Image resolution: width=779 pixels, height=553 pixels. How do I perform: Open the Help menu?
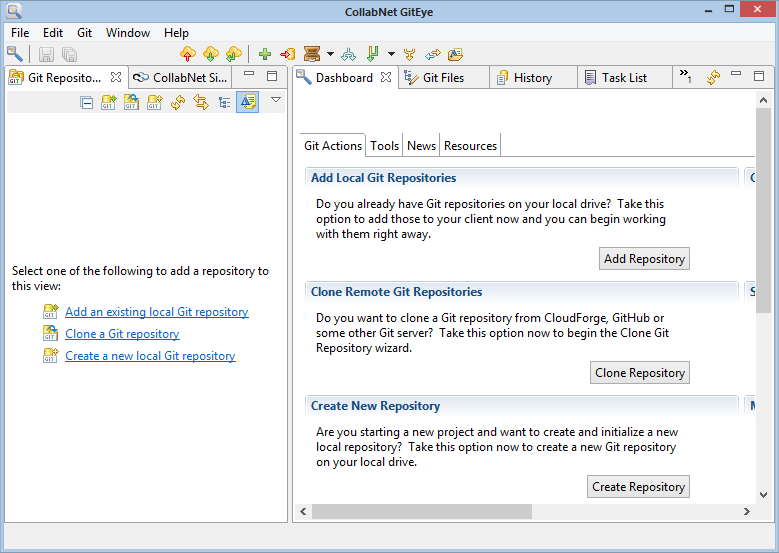tap(176, 33)
